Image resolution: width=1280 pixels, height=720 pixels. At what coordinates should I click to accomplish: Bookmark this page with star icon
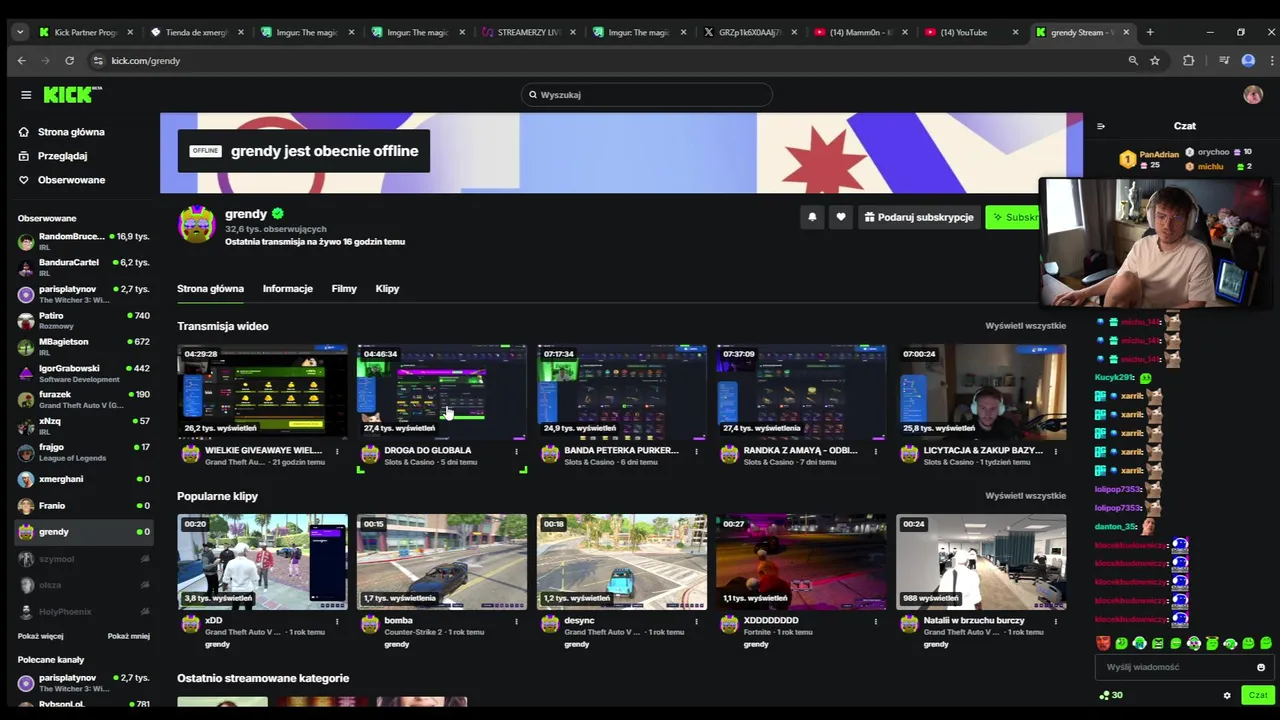[x=1155, y=61]
